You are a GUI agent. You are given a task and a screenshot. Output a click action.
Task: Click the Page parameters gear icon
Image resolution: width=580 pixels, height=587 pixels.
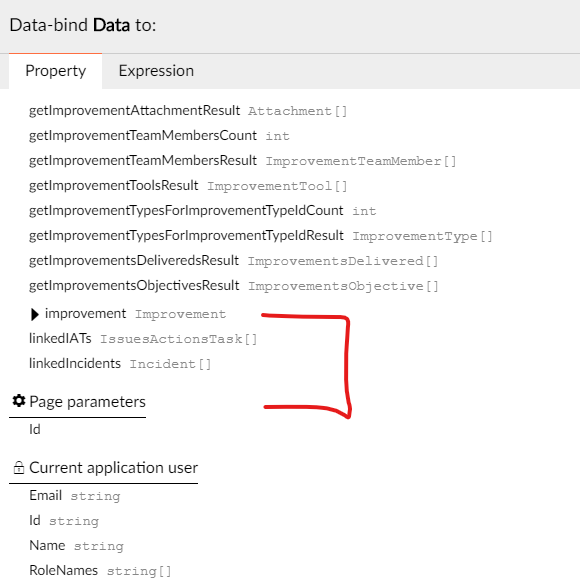pos(18,401)
